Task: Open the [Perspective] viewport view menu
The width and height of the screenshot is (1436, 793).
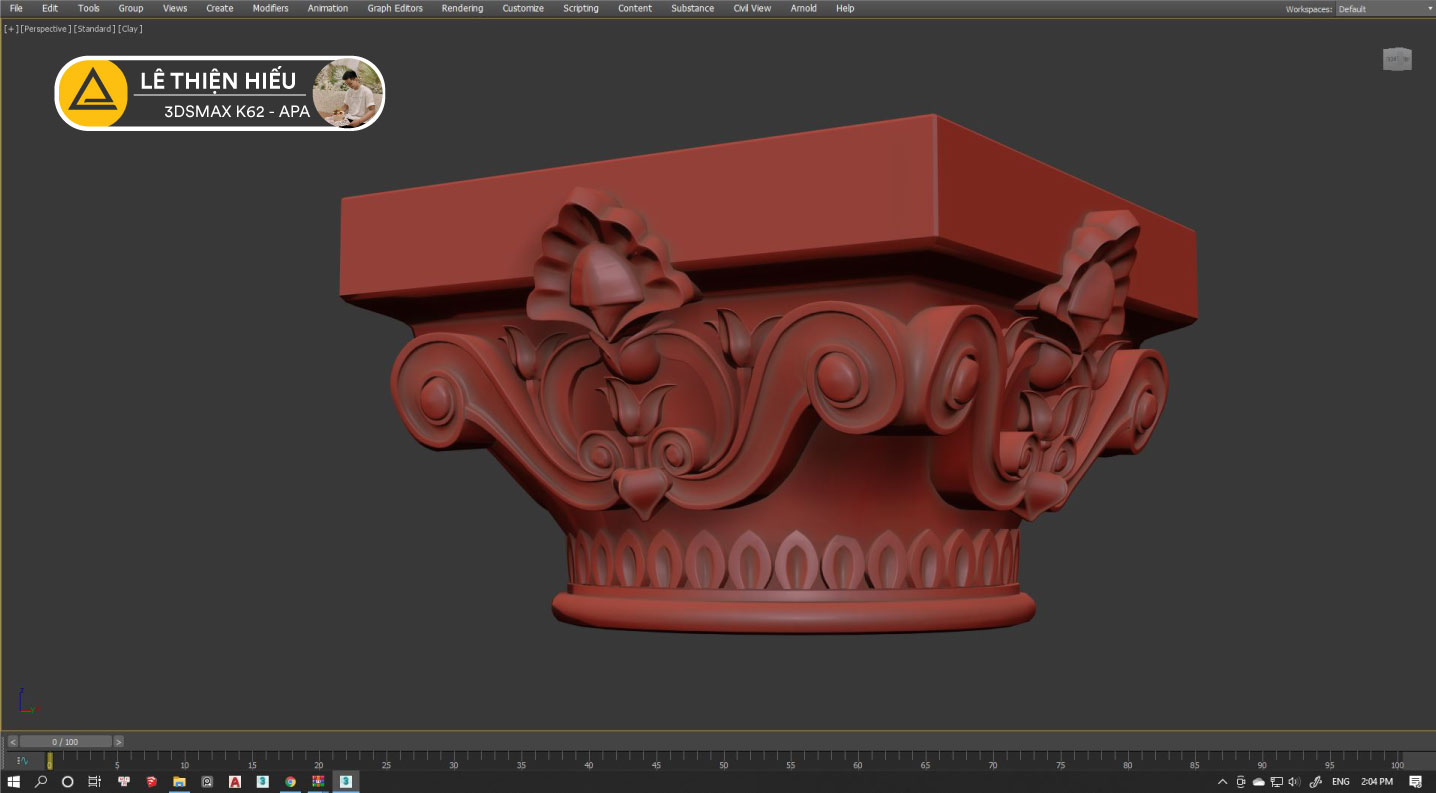Action: [x=44, y=29]
